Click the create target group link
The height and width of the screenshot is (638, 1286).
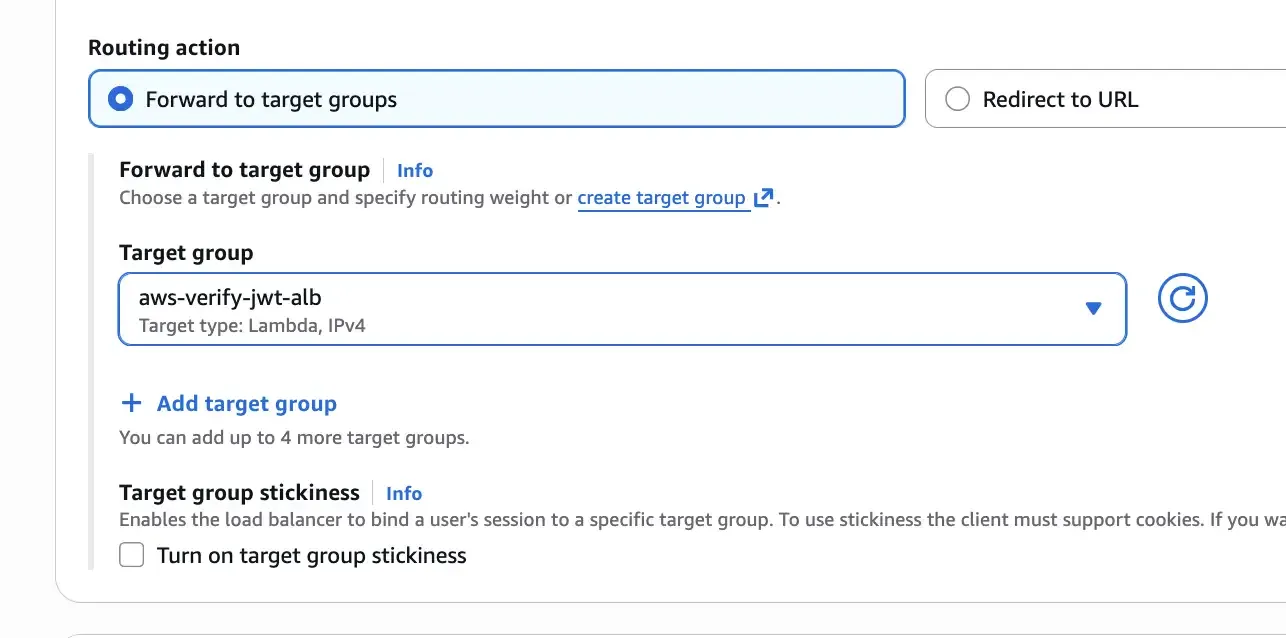tap(663, 197)
